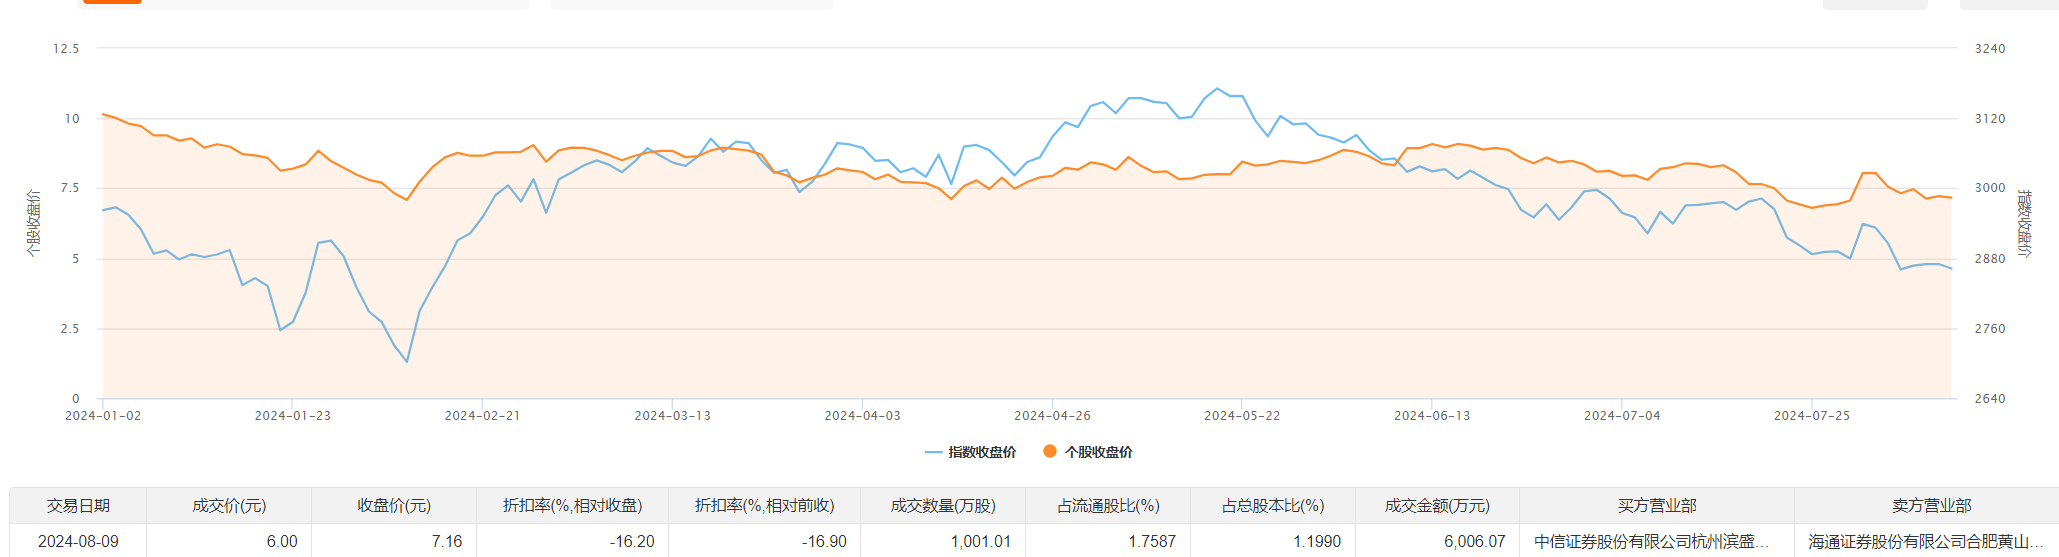Click the 收盘价(元) column header
The width and height of the screenshot is (2059, 557).
[x=394, y=506]
